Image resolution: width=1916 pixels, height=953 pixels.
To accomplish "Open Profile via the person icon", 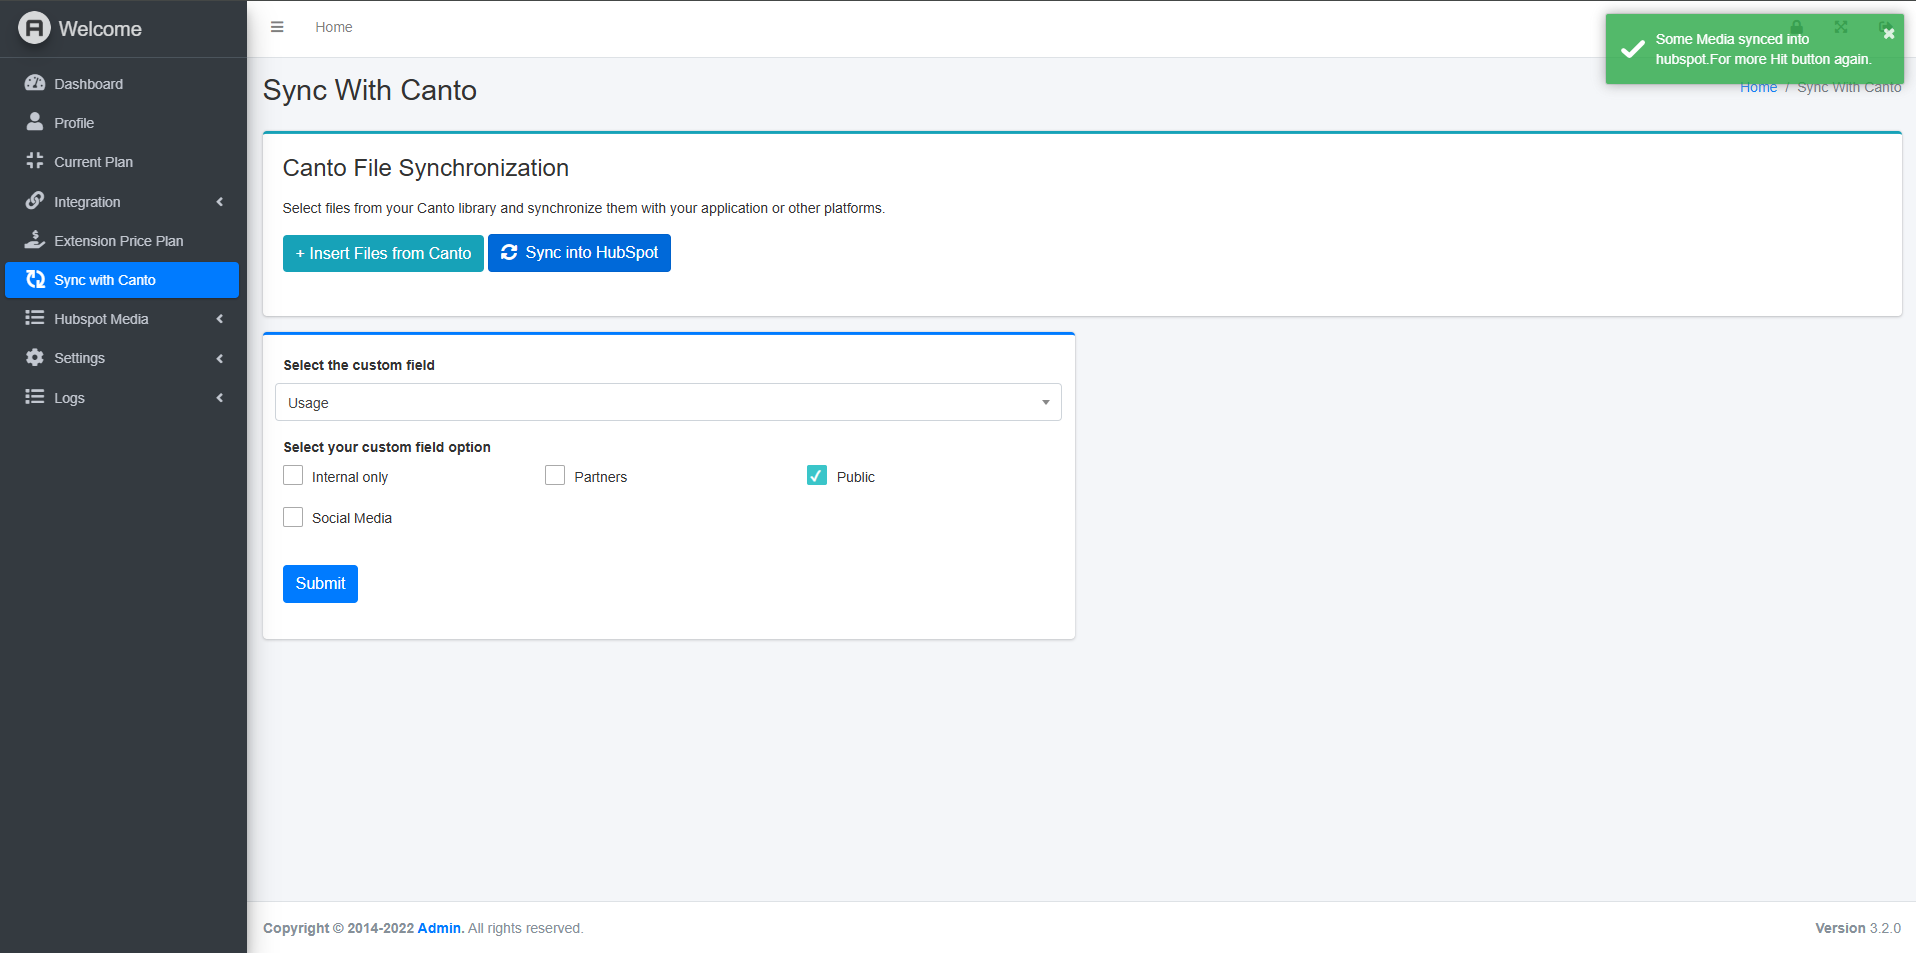I will (x=35, y=122).
